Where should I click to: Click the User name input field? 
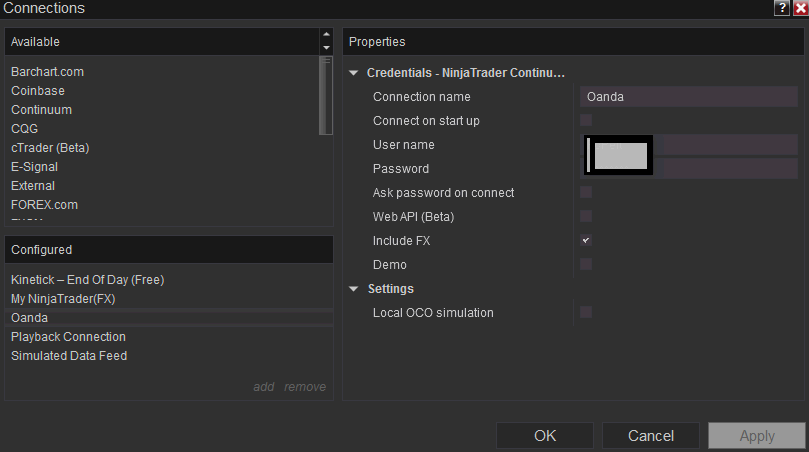(689, 144)
